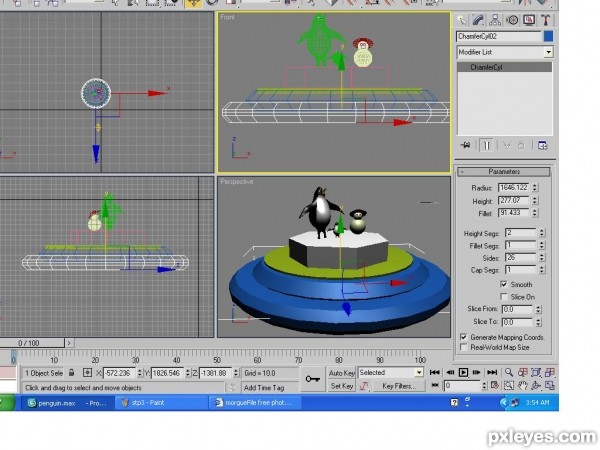Switch to stp3 - Paint taskbar window
The height and width of the screenshot is (450, 600).
click(x=162, y=403)
